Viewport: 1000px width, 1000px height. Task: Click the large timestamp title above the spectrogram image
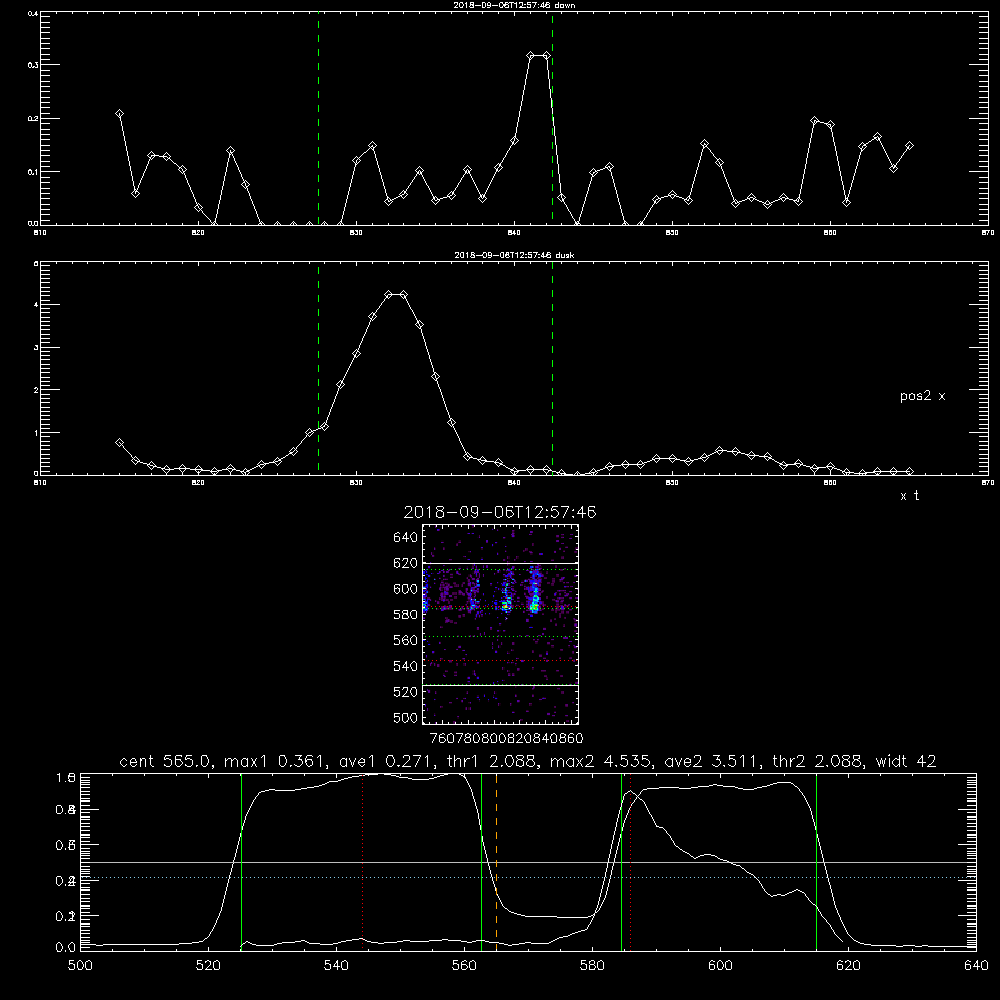pos(500,512)
